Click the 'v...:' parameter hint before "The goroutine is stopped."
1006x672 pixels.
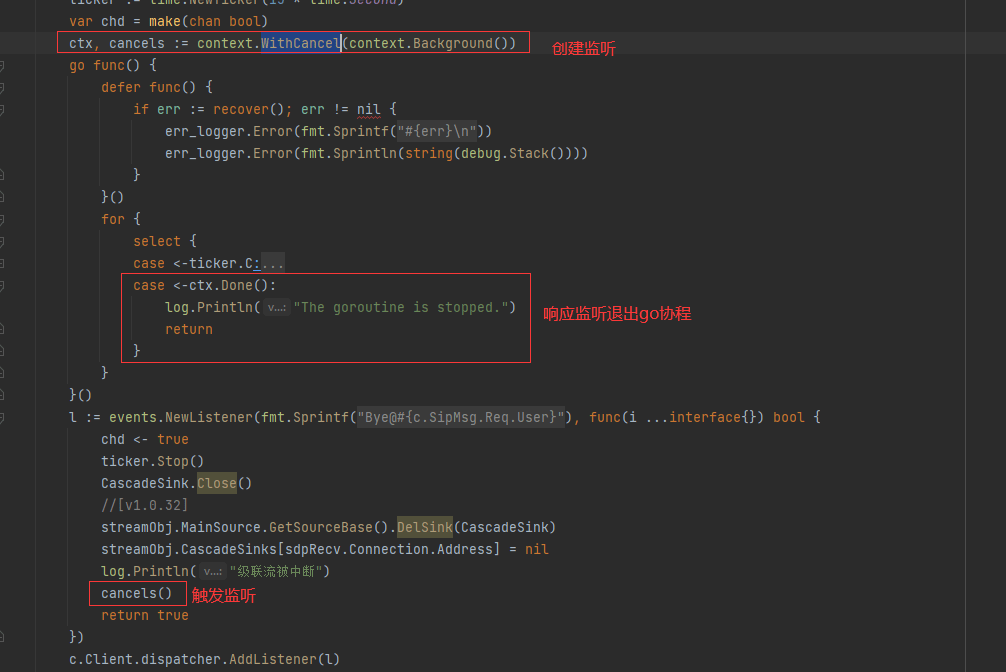(x=277, y=307)
